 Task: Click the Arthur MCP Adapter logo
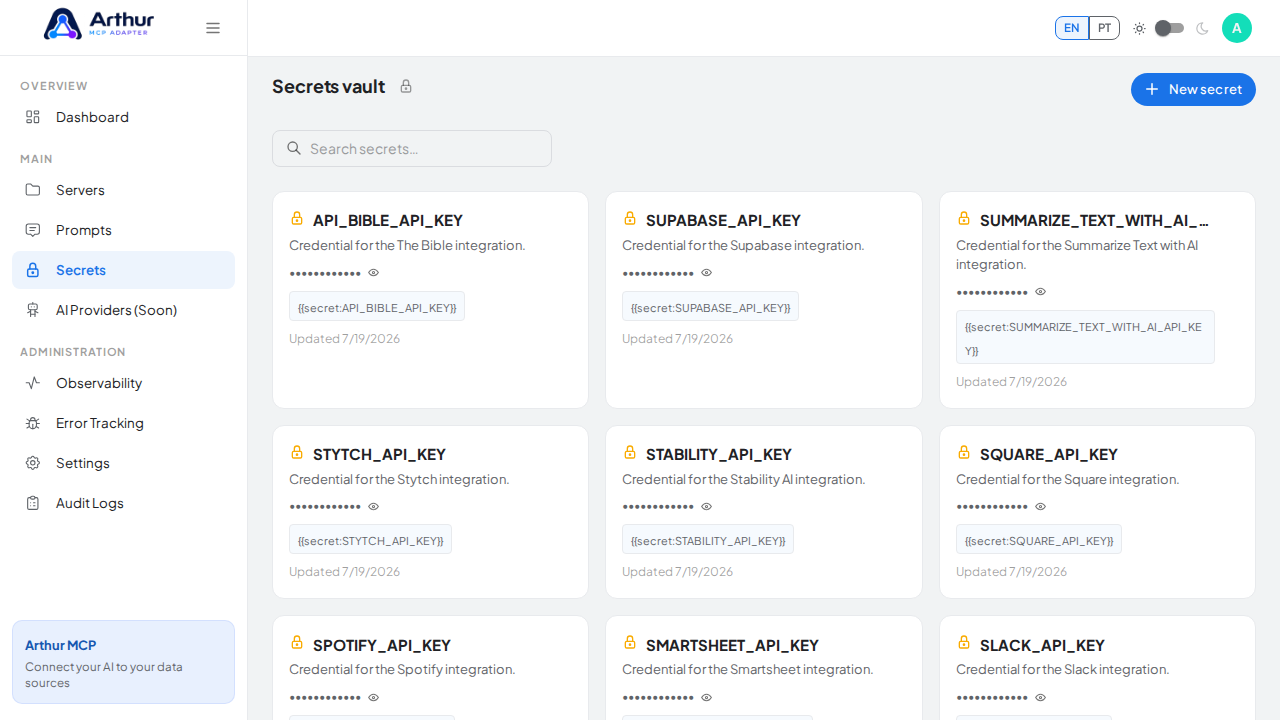pos(98,24)
